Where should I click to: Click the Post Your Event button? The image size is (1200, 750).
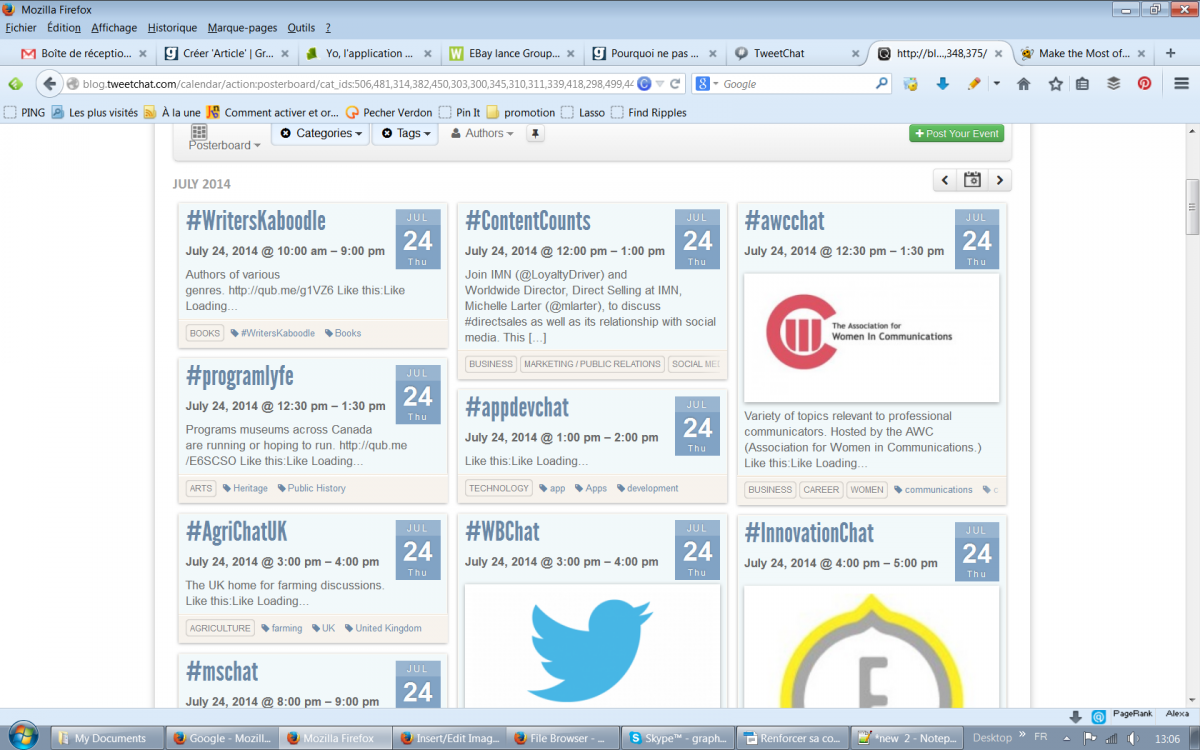coord(957,133)
